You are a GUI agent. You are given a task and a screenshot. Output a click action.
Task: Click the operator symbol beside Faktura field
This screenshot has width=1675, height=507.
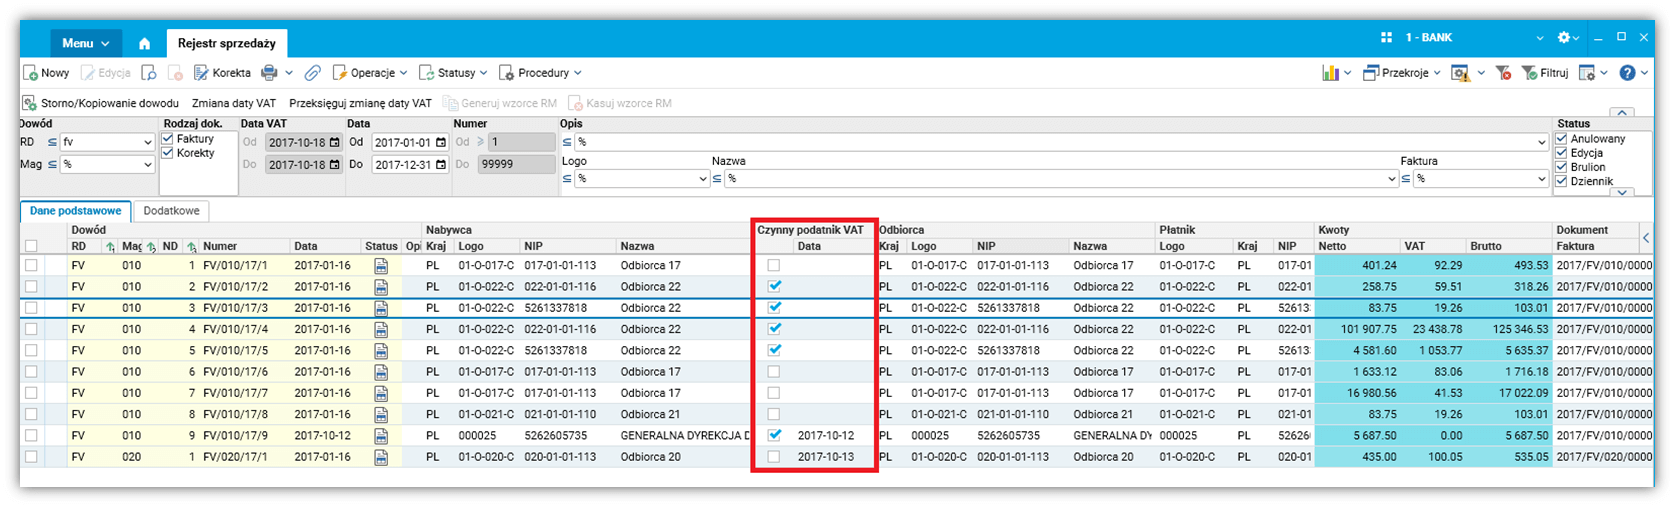1406,179
